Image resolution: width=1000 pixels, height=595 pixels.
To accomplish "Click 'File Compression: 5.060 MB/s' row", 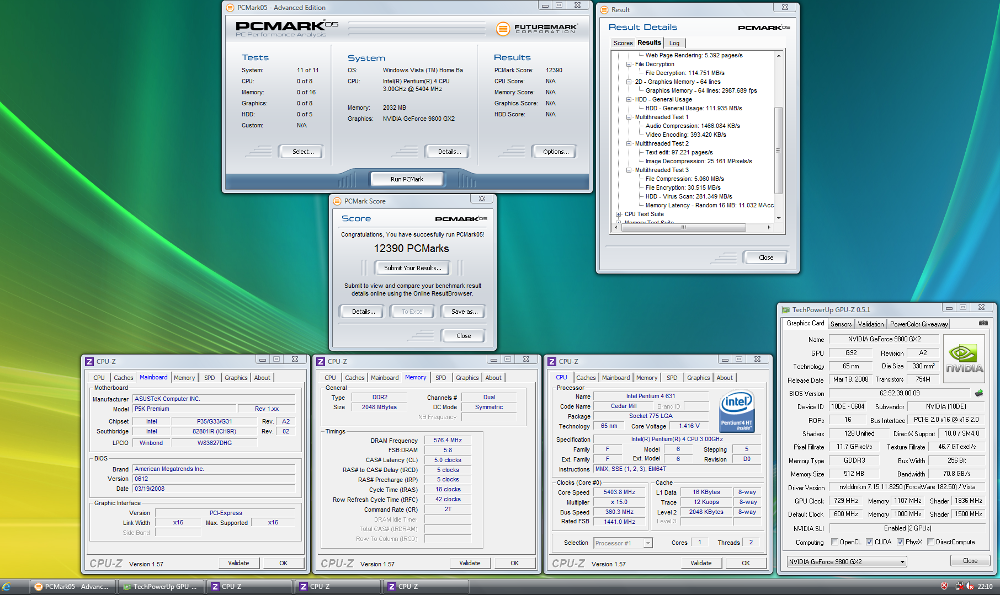I will (684, 179).
